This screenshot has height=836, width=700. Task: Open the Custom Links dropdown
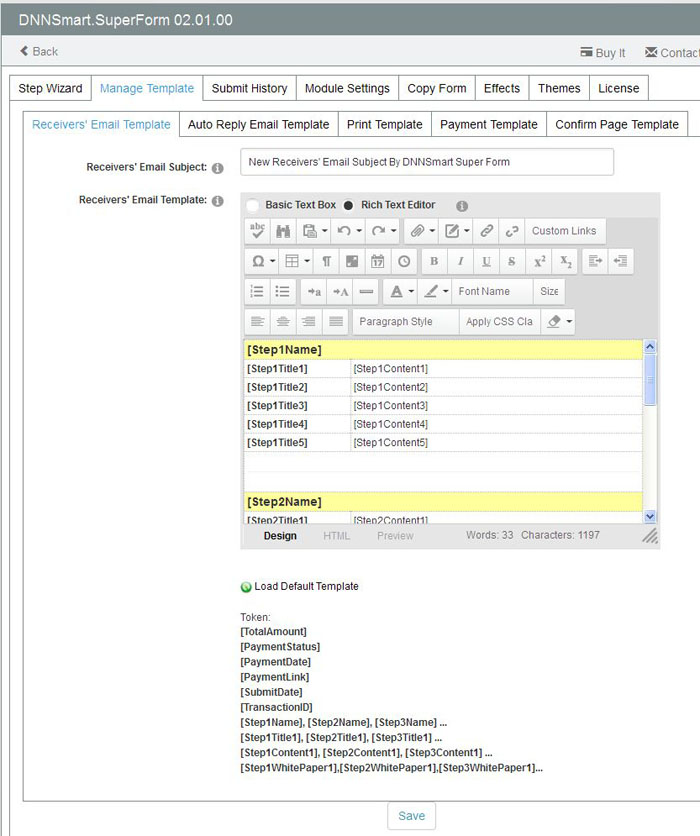pos(565,231)
